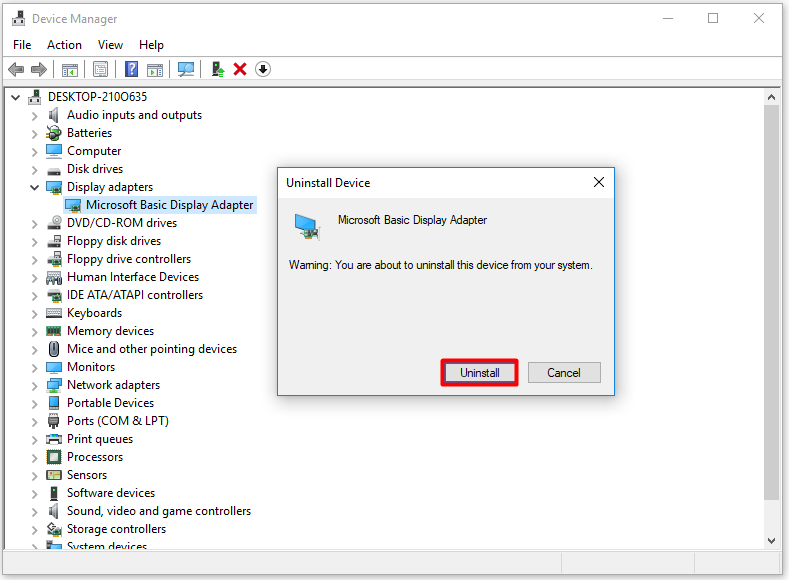Click the Keyboards category icon

coord(54,313)
